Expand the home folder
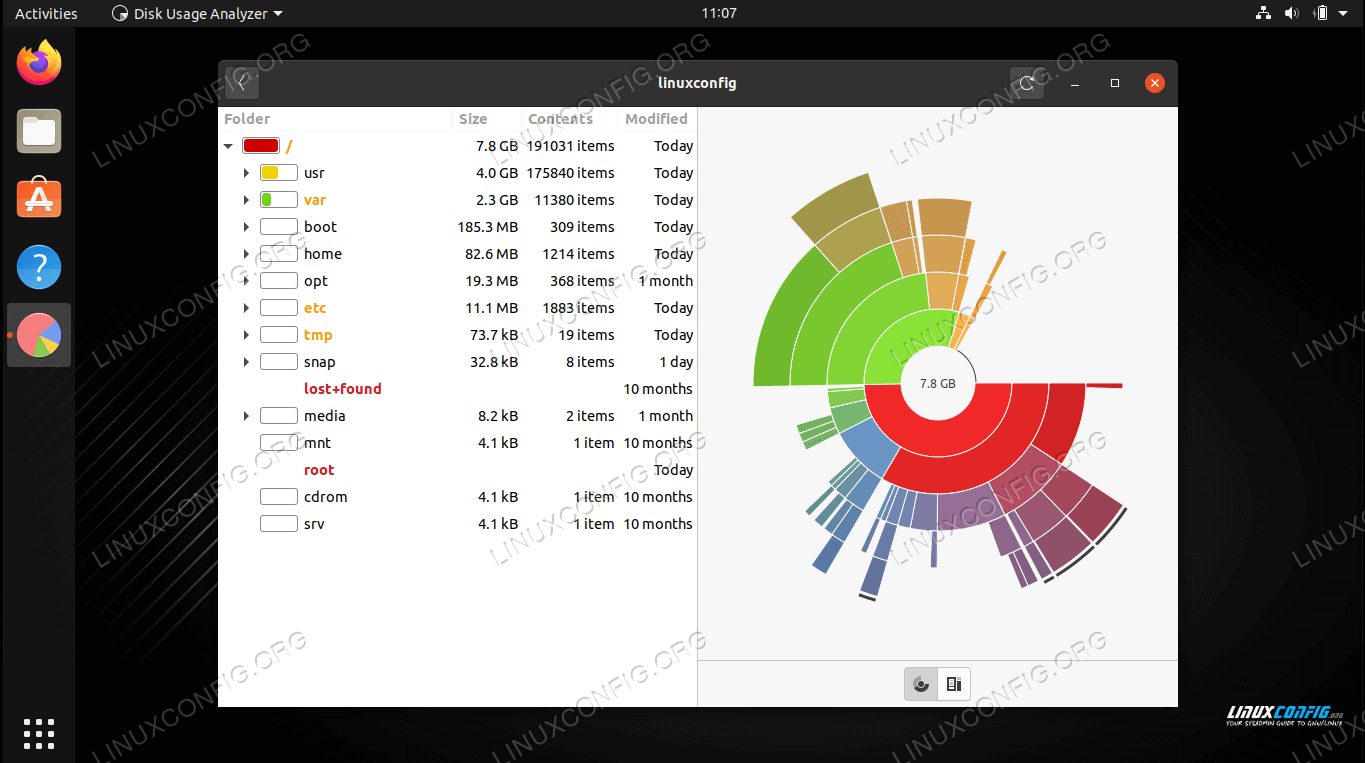The width and height of the screenshot is (1365, 763). point(246,254)
